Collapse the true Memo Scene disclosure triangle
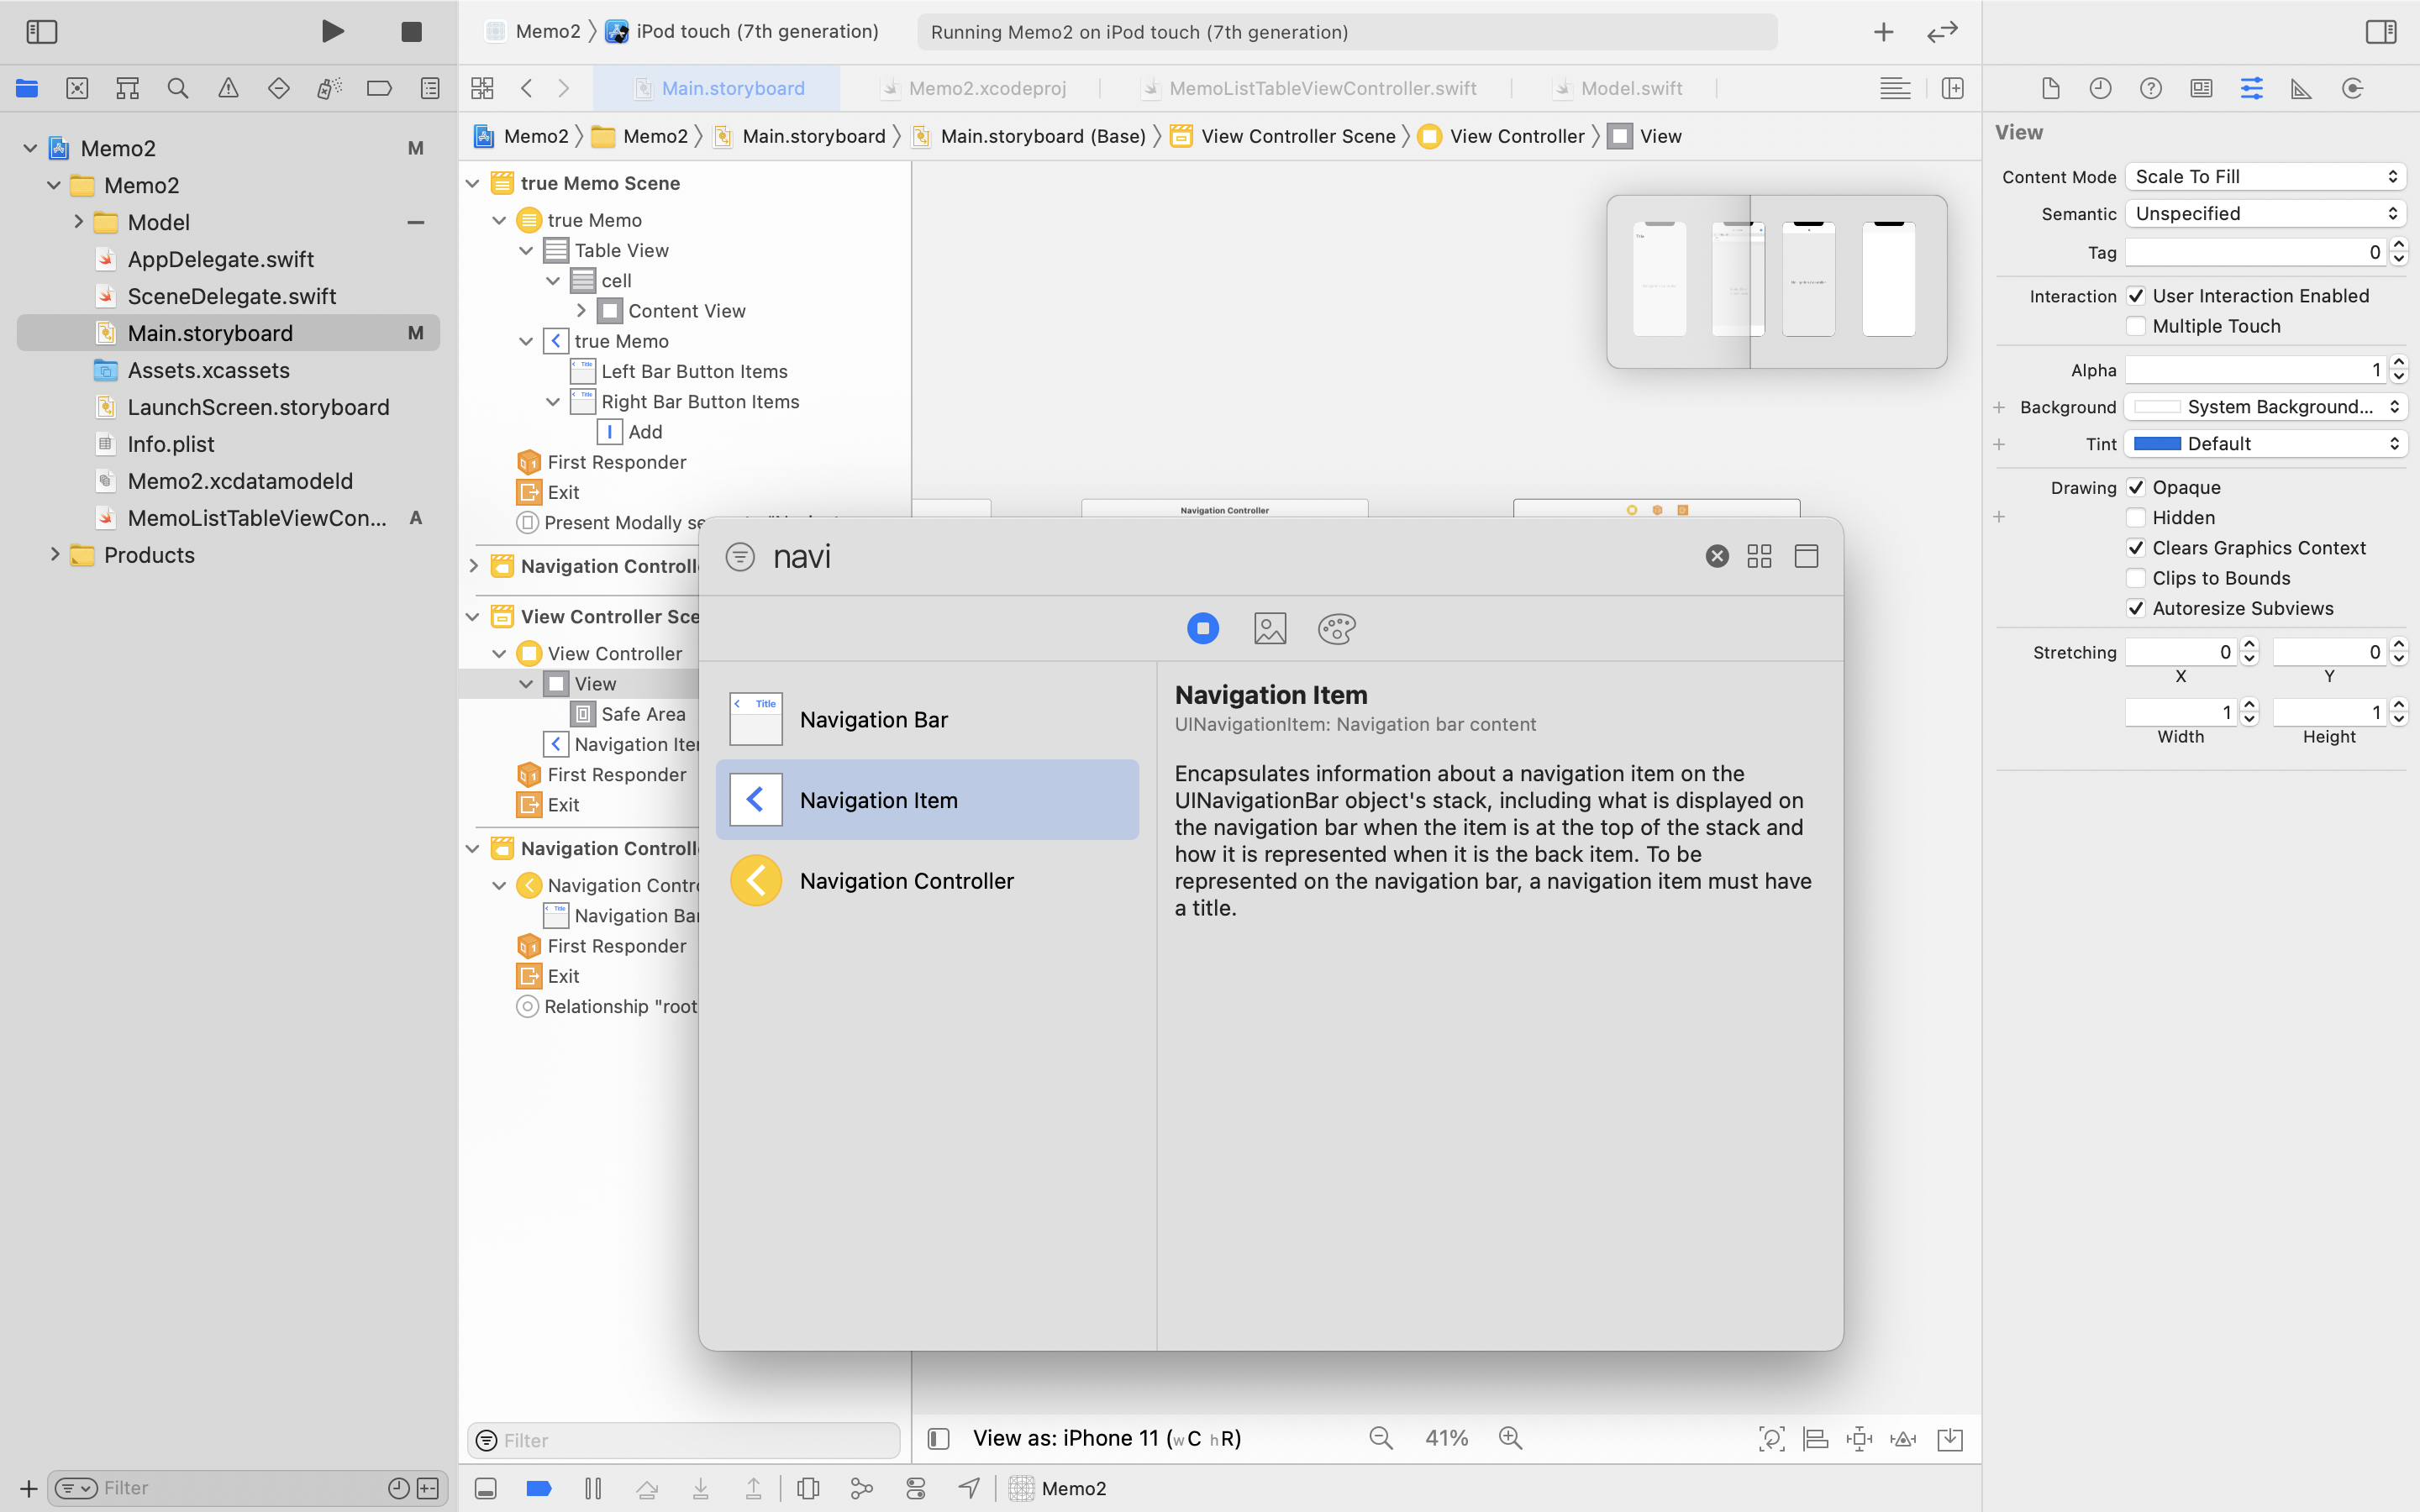 click(473, 183)
